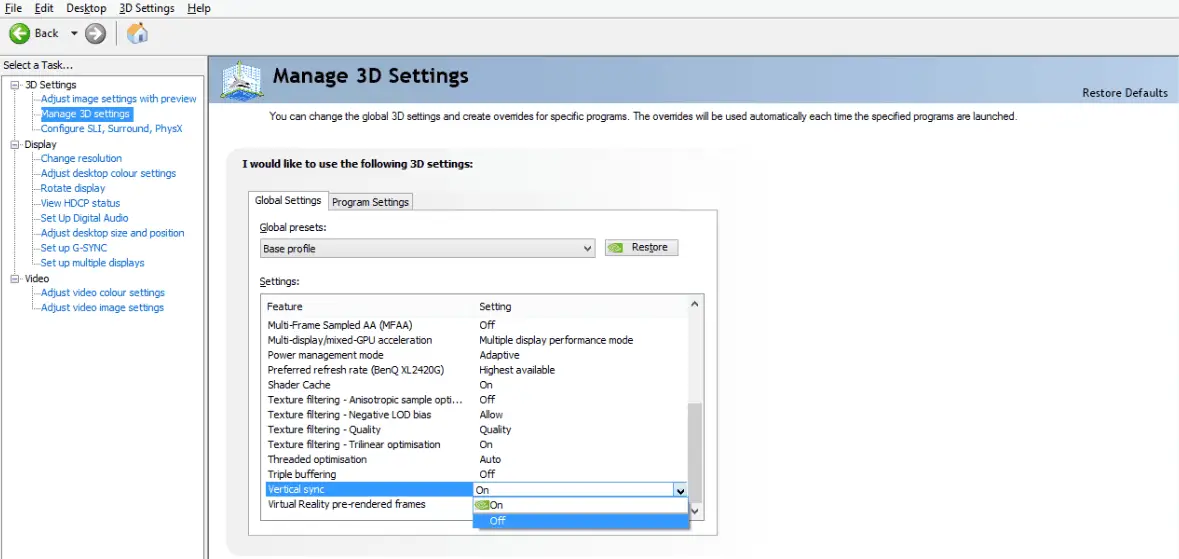Open Configure SLI, Surround, PhysX
1179x559 pixels.
click(x=111, y=129)
